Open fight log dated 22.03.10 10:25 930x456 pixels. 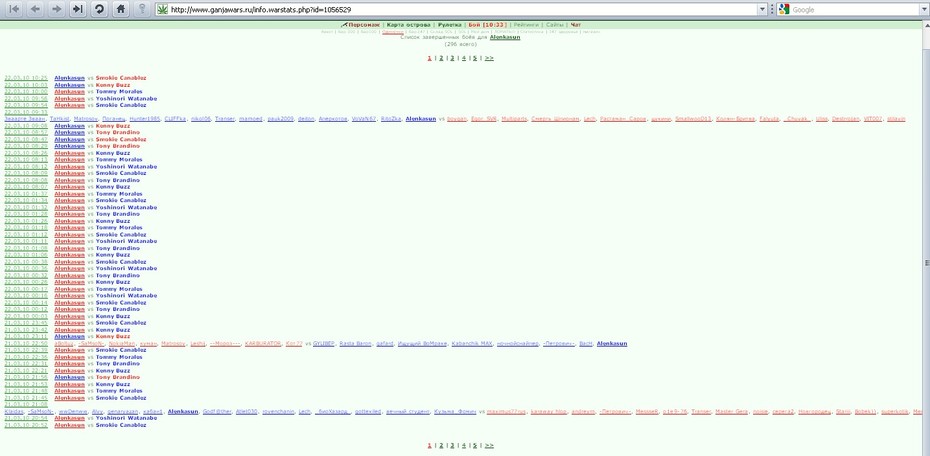(x=26, y=78)
